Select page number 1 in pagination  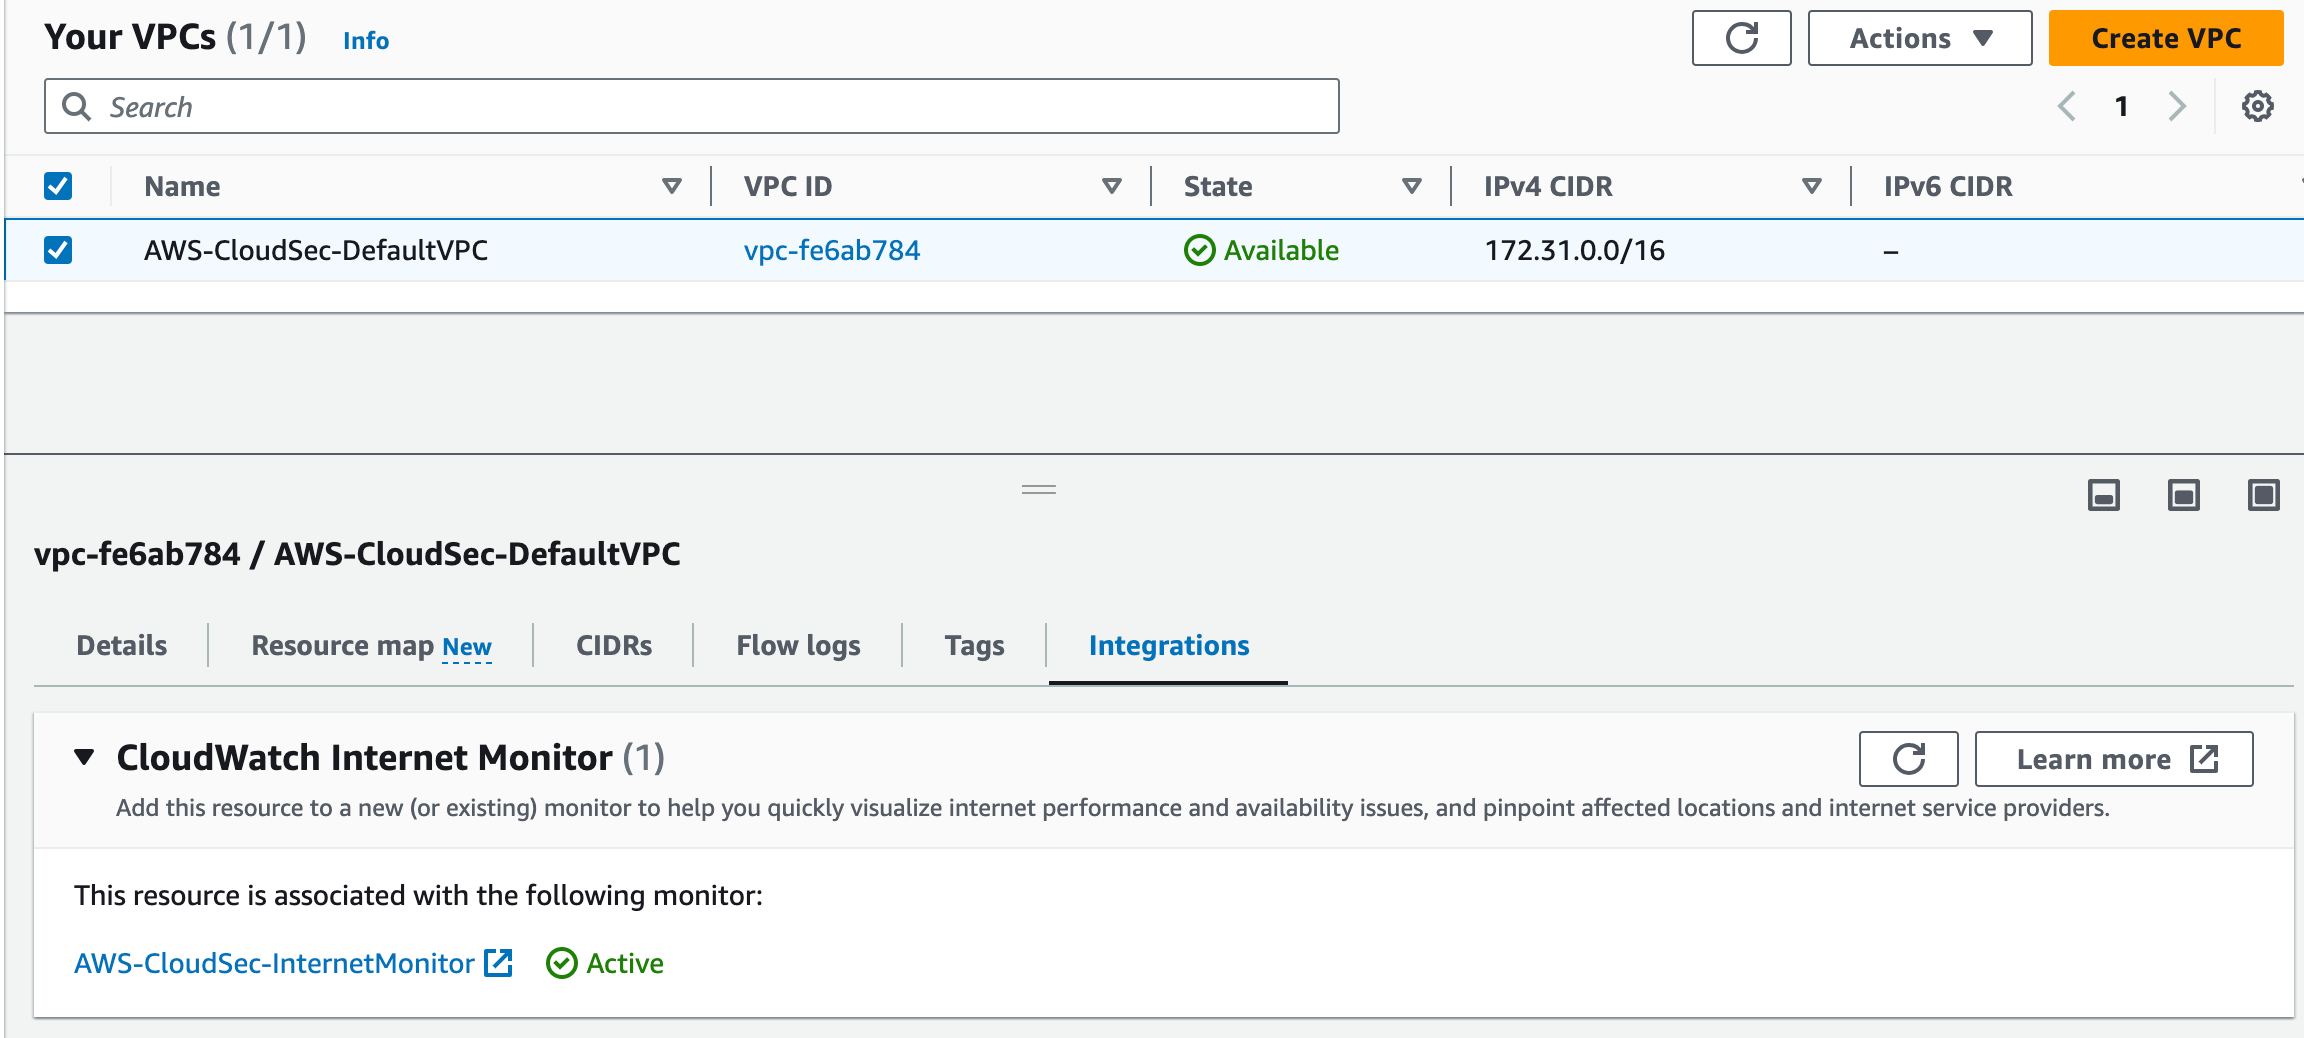[2122, 106]
